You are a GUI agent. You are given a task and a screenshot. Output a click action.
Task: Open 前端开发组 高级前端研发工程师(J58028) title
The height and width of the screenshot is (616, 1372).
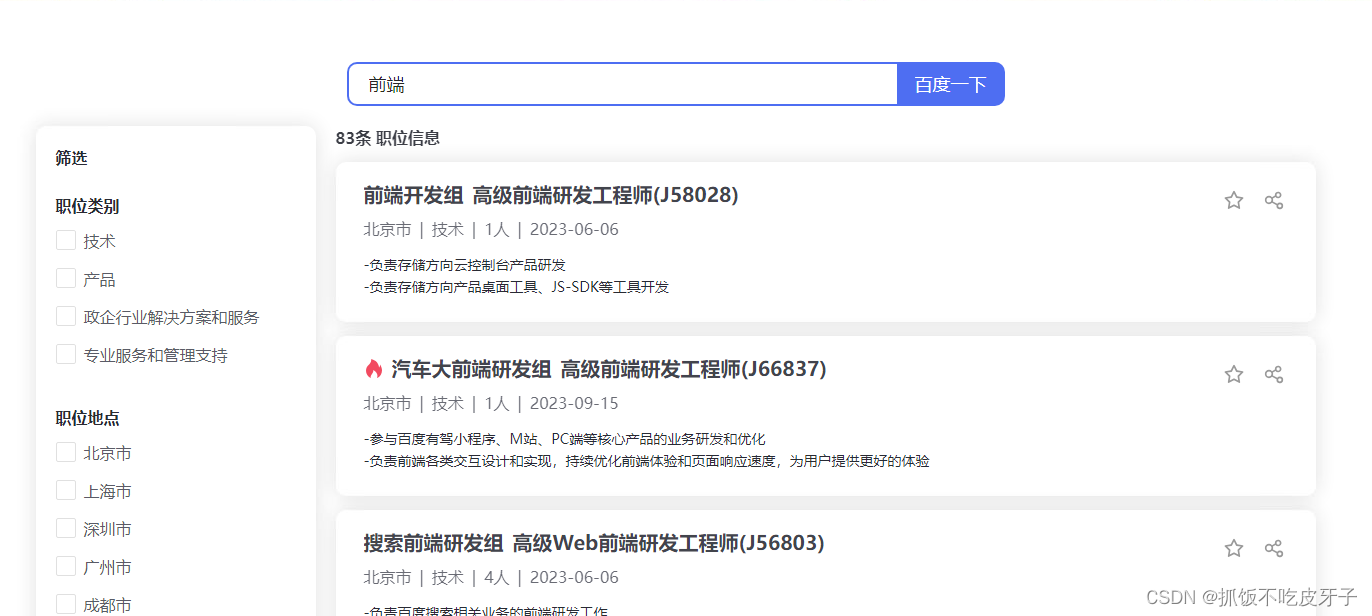[x=551, y=195]
